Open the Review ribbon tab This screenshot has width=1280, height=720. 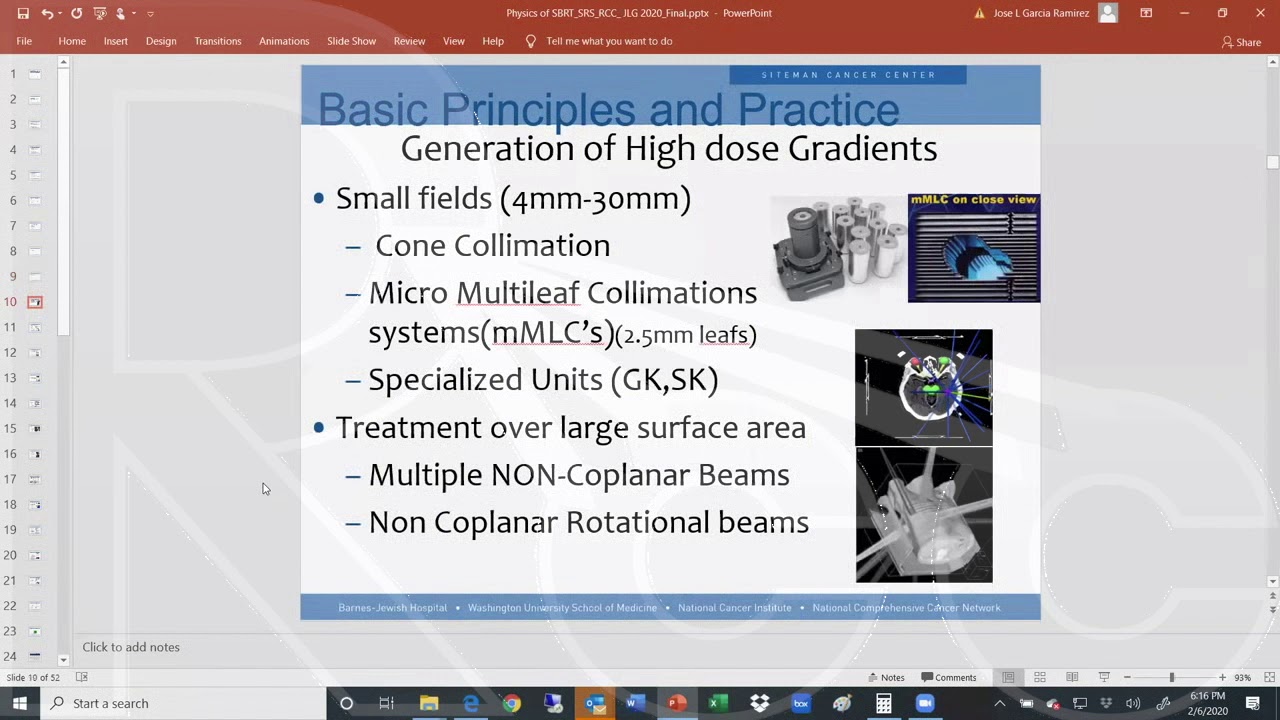(409, 41)
